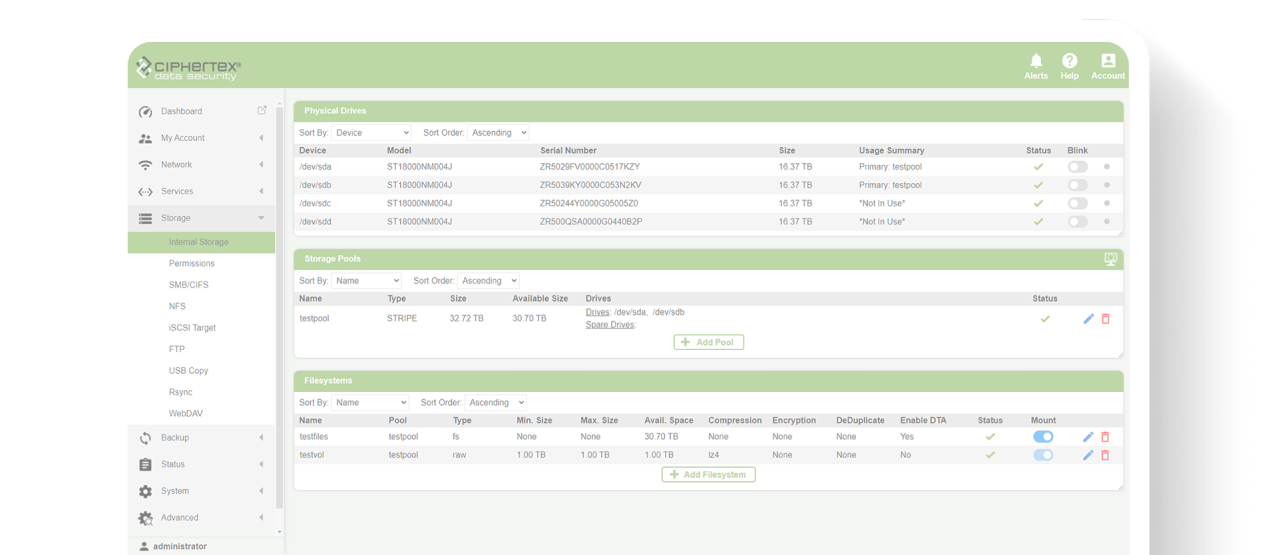Expand the Services menu arrow
This screenshot has height=555, width=1278.
click(x=262, y=191)
